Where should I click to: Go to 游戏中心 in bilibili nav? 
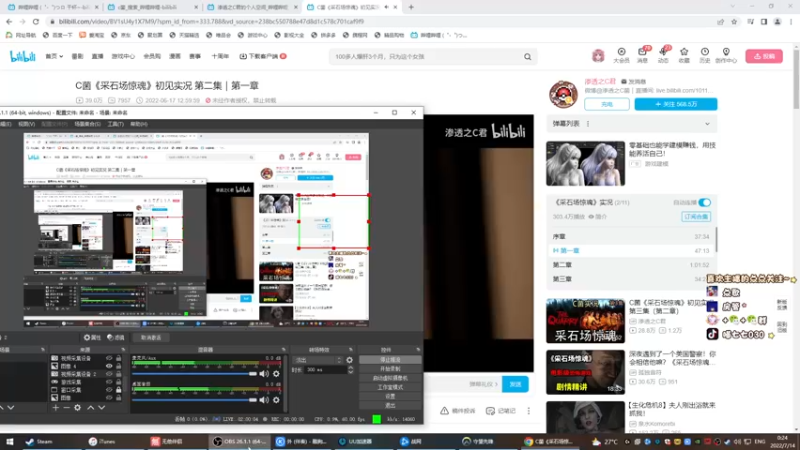123,56
